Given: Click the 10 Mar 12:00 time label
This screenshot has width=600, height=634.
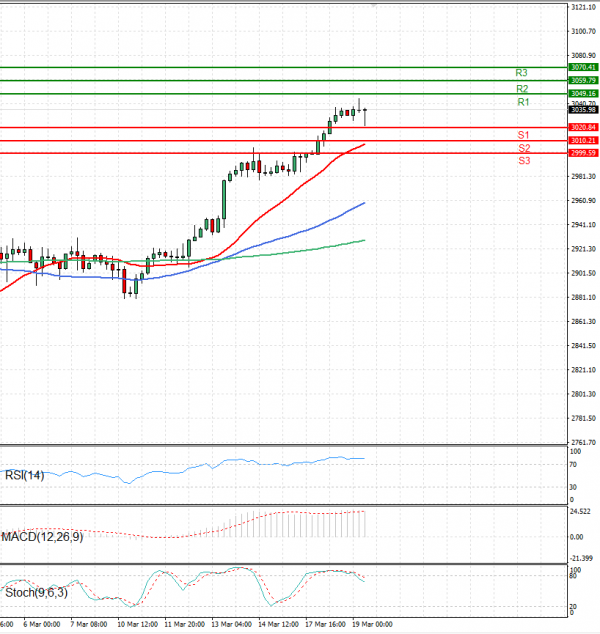Looking at the screenshot, I should tap(137, 624).
